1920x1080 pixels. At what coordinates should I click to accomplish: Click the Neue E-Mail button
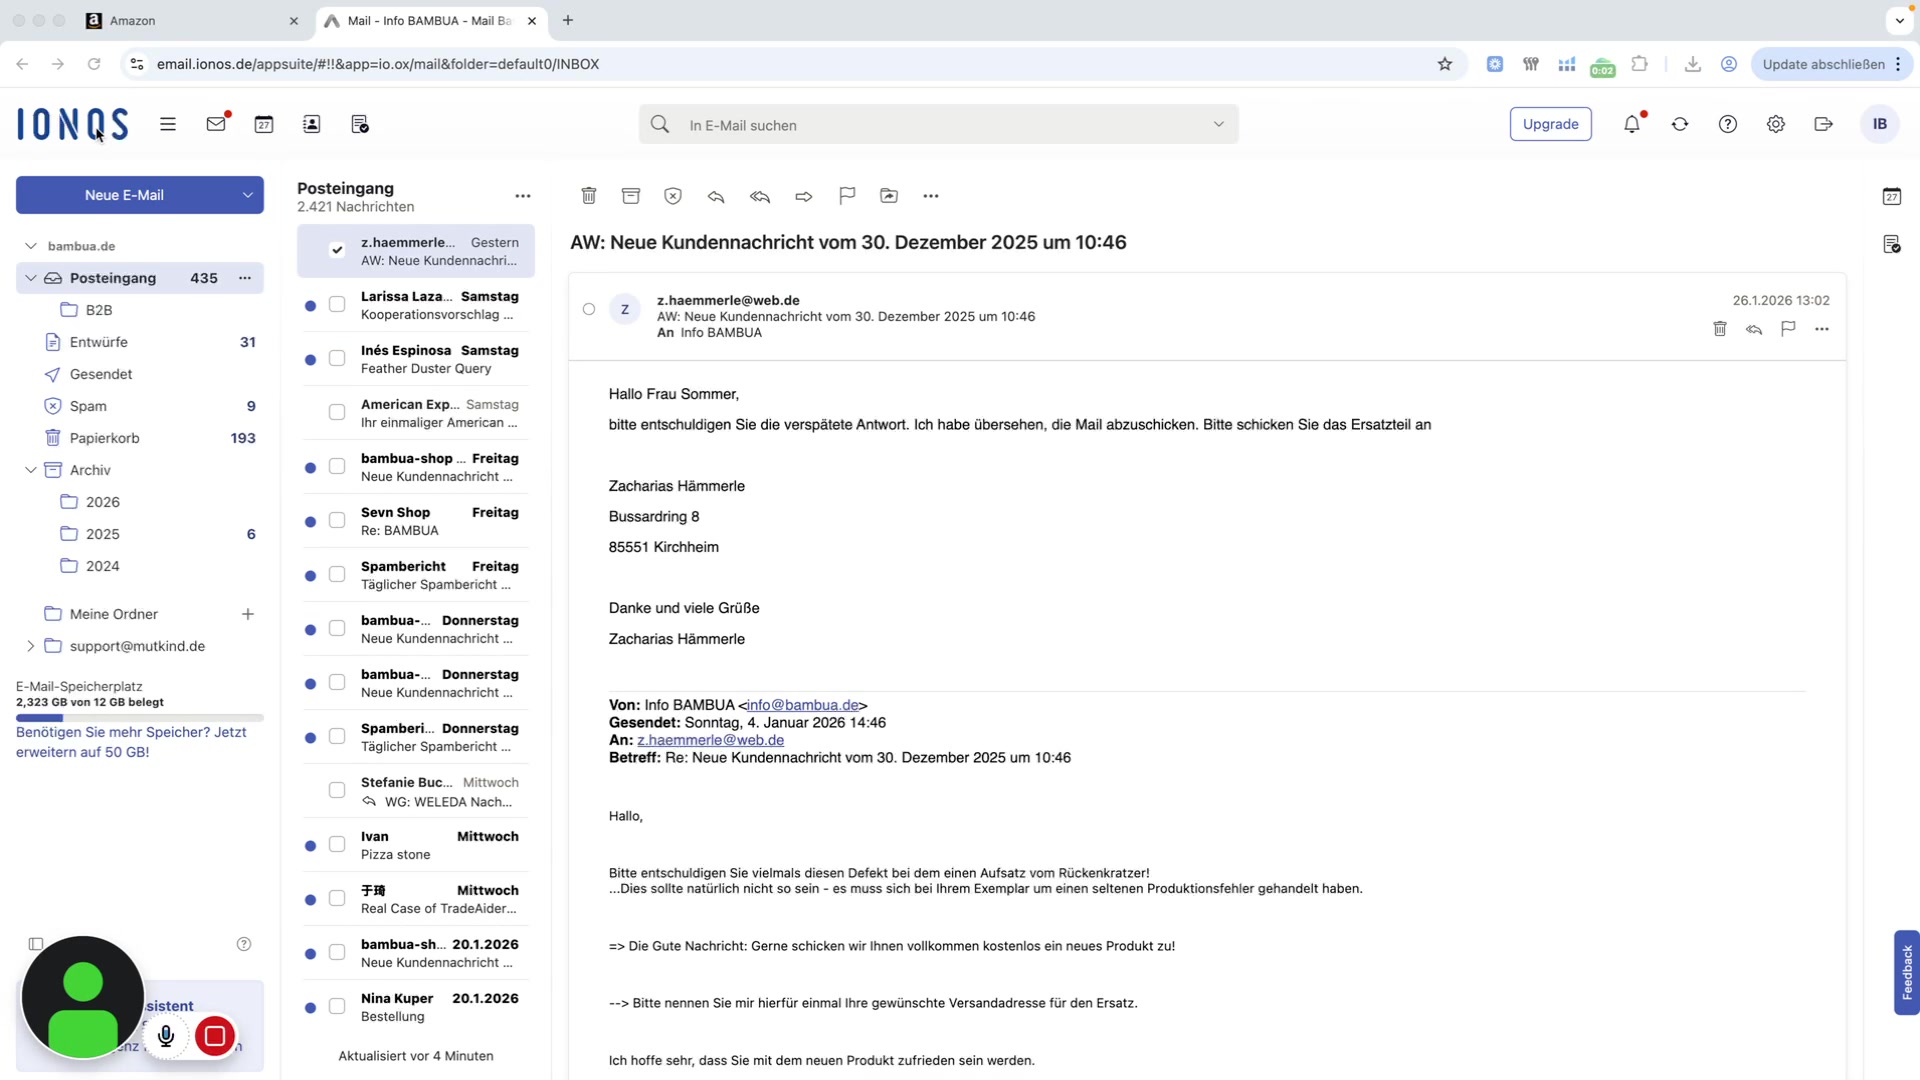pos(124,195)
